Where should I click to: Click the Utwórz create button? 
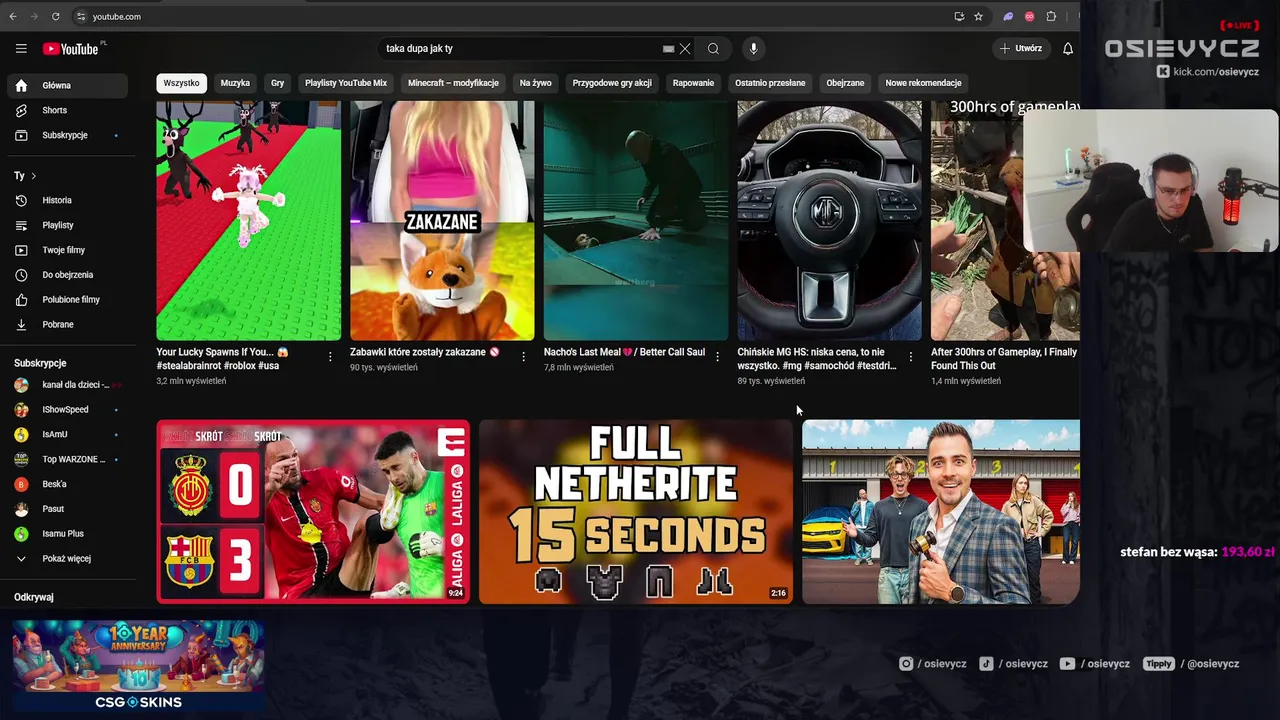click(1021, 48)
